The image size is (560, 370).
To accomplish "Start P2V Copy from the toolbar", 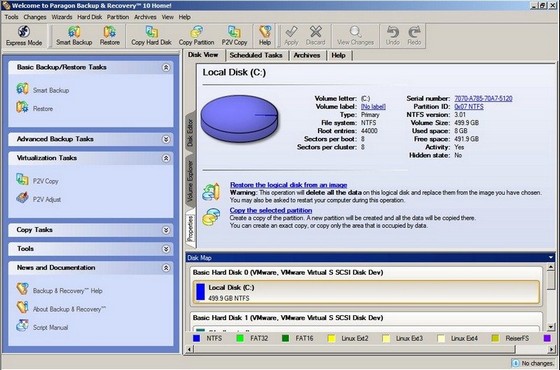I will point(234,36).
